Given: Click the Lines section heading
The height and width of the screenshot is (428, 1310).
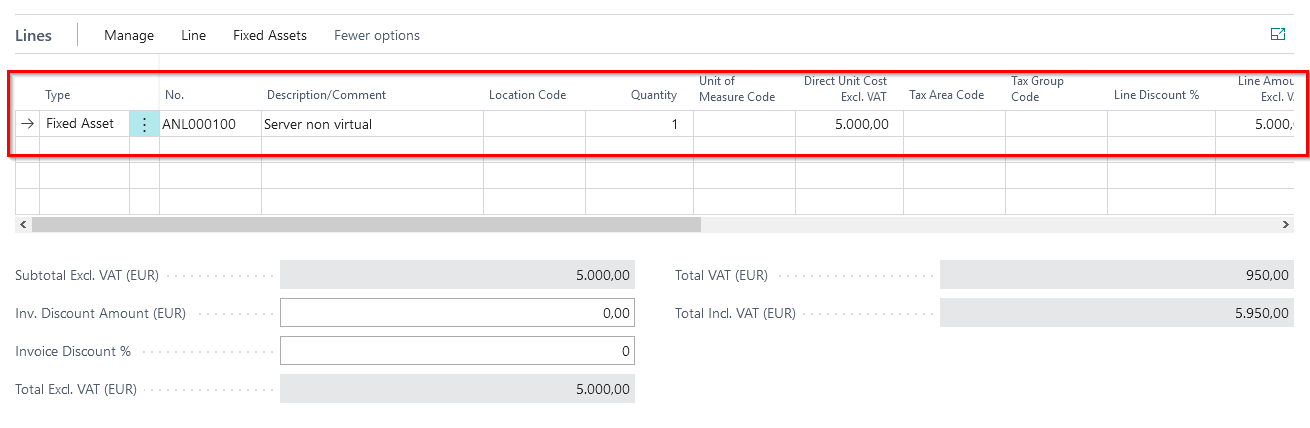Looking at the screenshot, I should [33, 35].
